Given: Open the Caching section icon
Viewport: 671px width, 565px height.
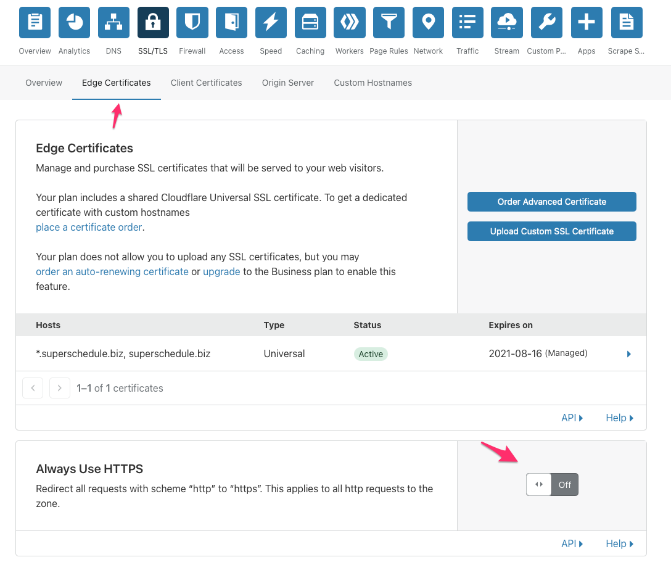Looking at the screenshot, I should (310, 22).
